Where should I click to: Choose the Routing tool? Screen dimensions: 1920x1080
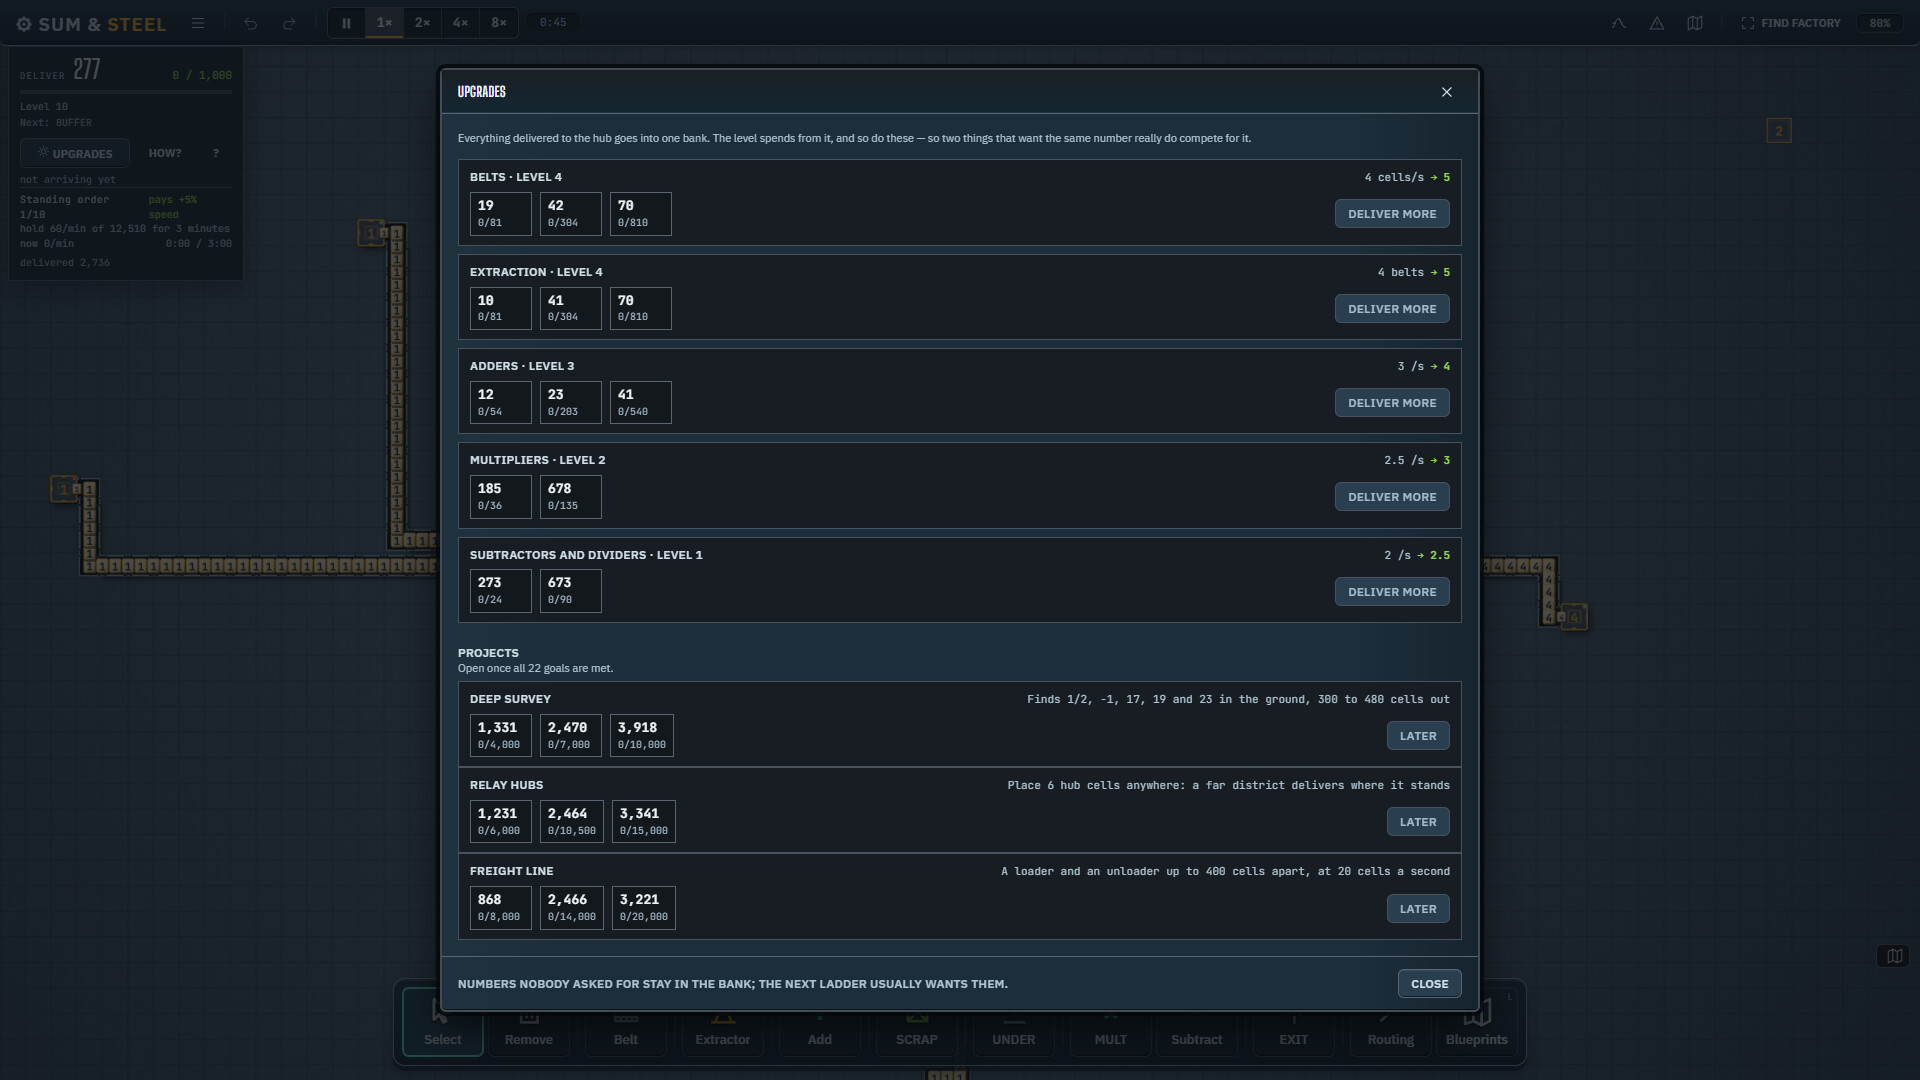(1391, 1022)
